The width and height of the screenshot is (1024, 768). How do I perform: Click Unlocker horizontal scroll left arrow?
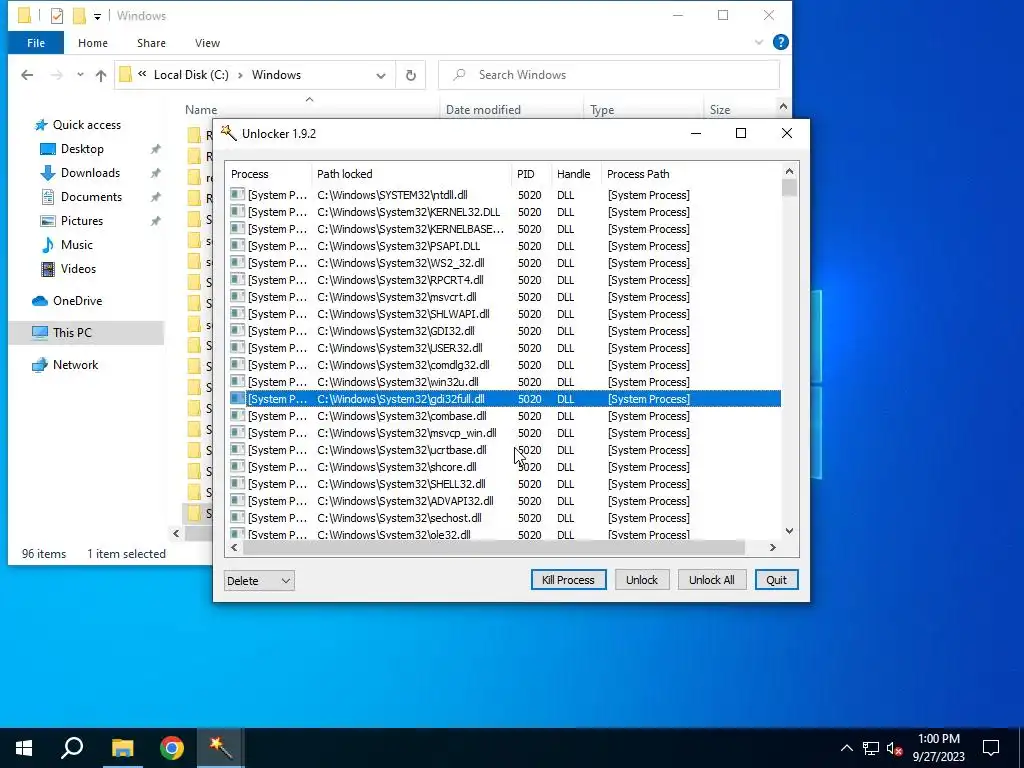tap(234, 547)
